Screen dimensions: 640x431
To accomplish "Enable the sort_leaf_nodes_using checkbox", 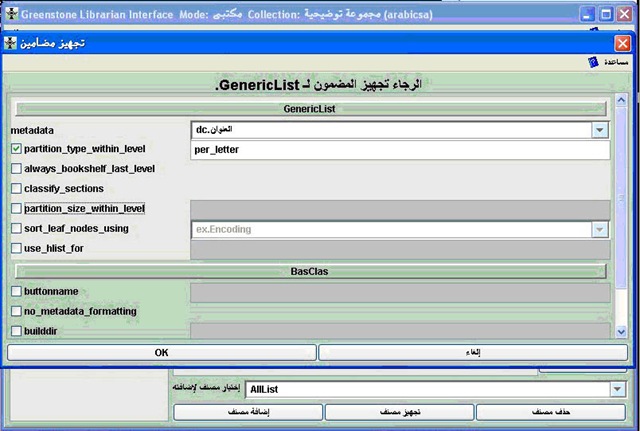I will pos(16,228).
